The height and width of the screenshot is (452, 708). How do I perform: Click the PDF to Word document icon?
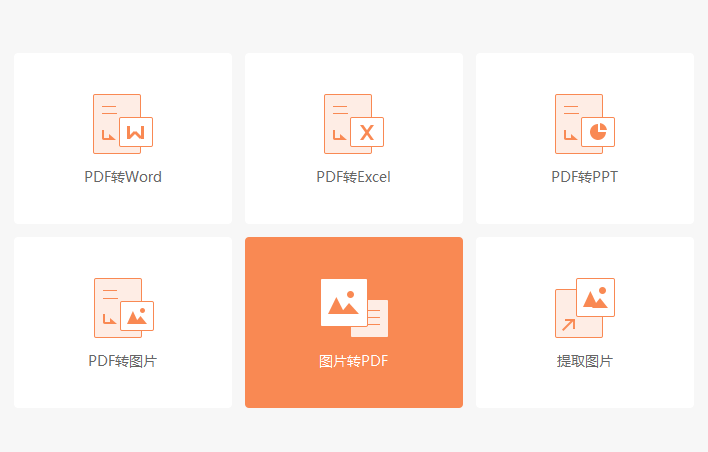[123, 124]
